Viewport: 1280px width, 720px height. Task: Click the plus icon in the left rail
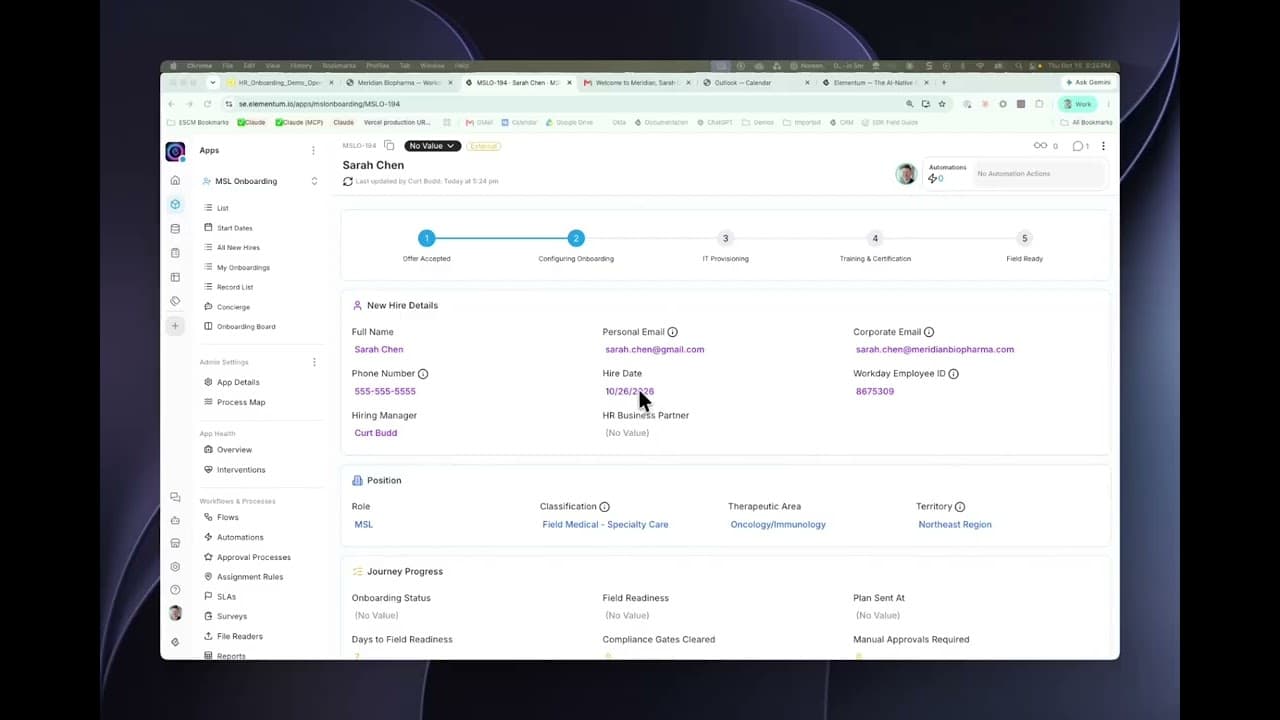point(175,326)
